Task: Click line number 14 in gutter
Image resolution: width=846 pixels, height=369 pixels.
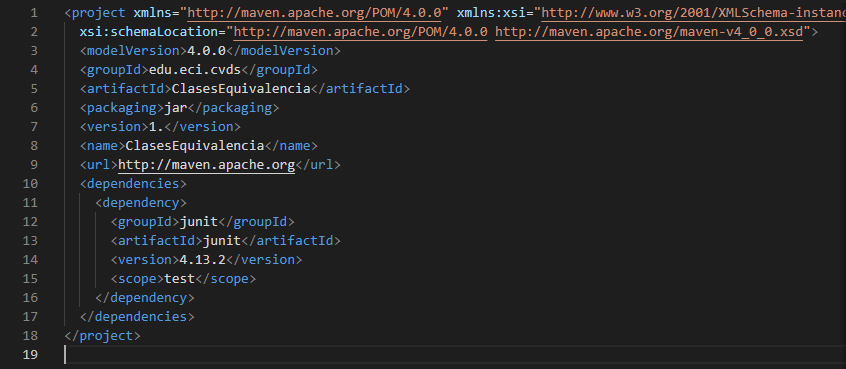Action: pyautogui.click(x=30, y=259)
